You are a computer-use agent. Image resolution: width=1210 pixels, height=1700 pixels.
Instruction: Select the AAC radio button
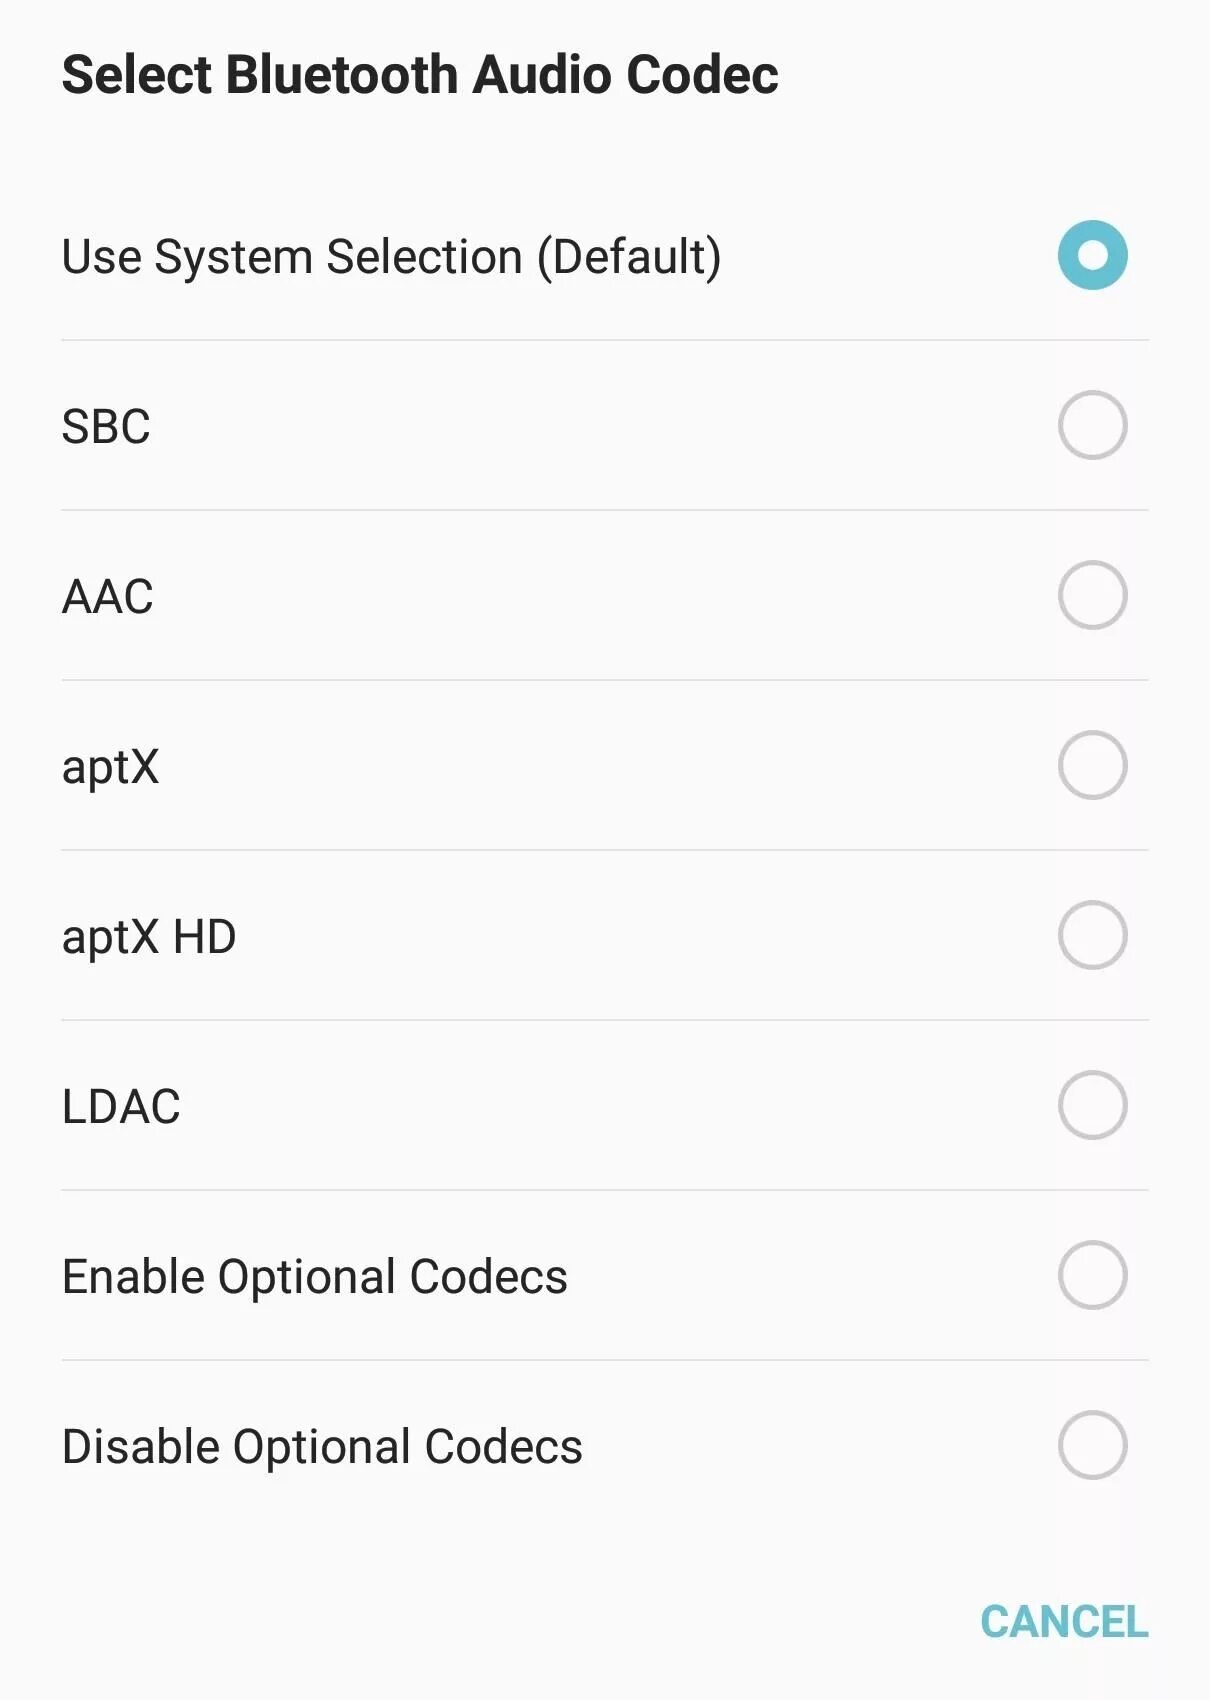1092,595
